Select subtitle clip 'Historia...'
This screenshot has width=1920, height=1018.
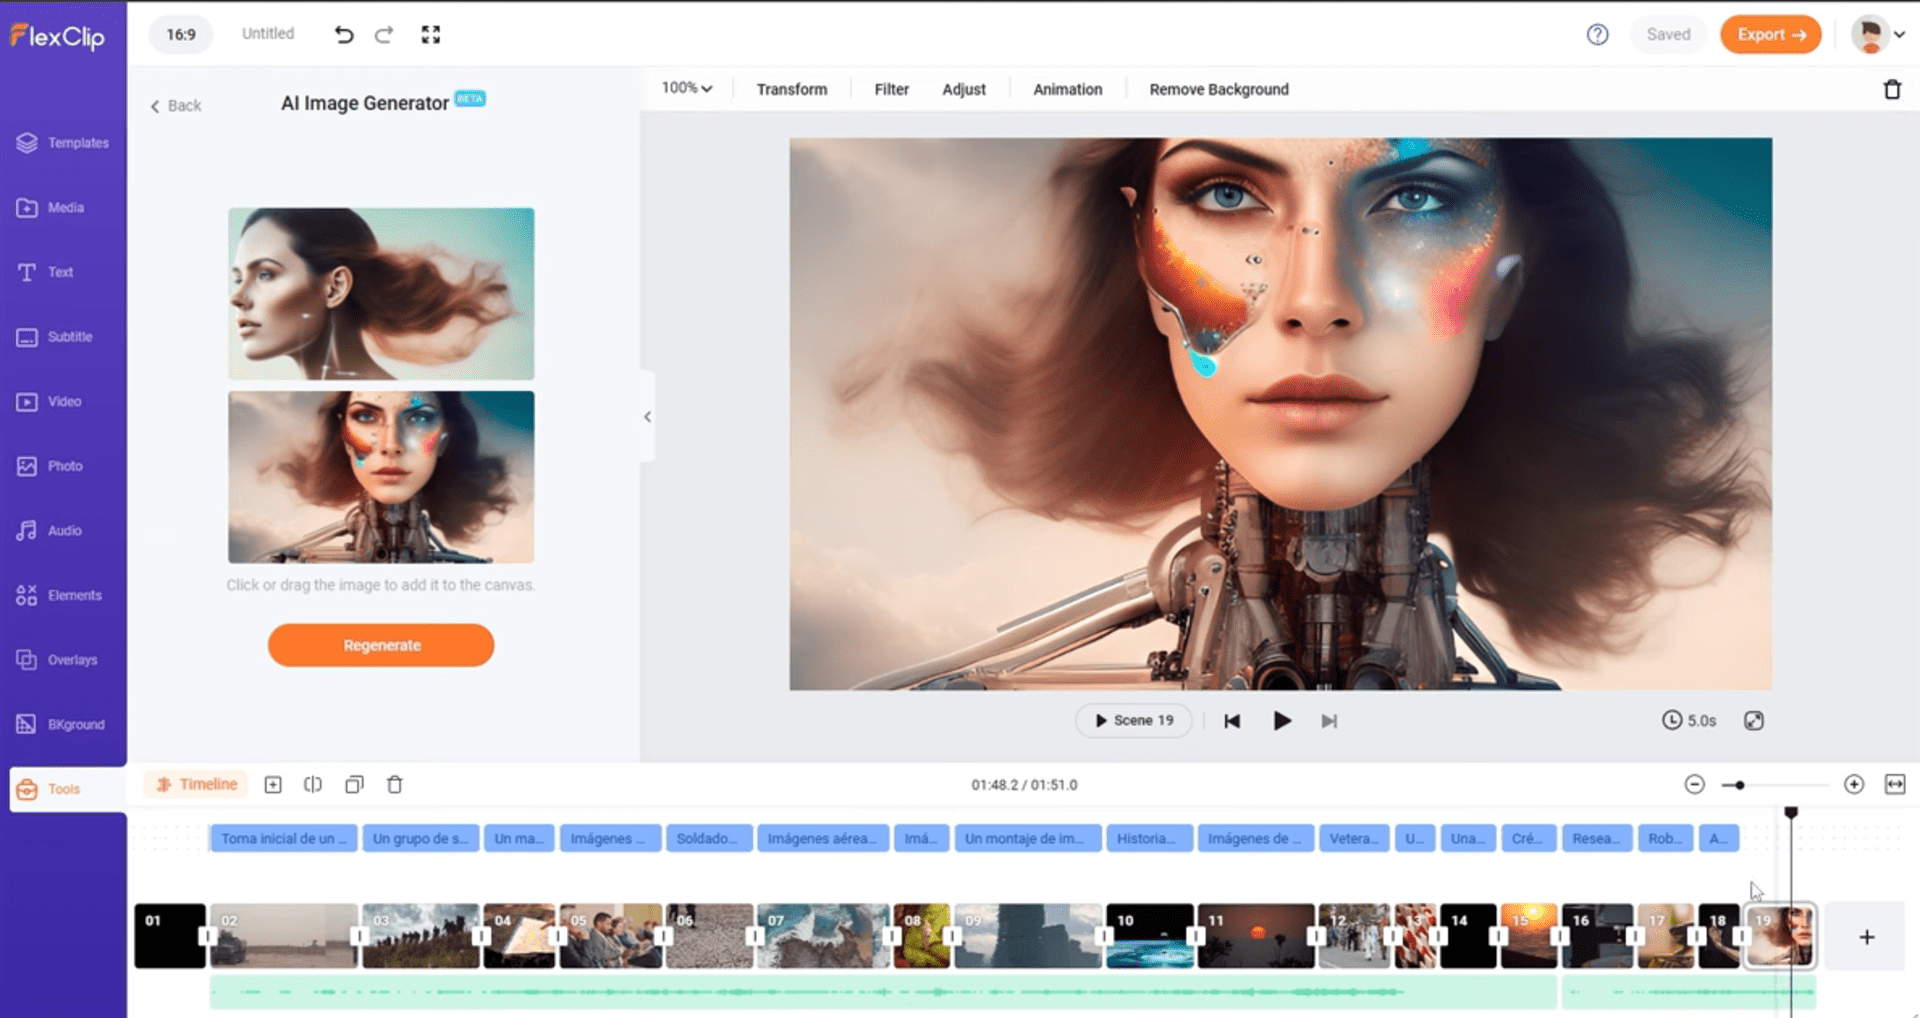click(1150, 839)
